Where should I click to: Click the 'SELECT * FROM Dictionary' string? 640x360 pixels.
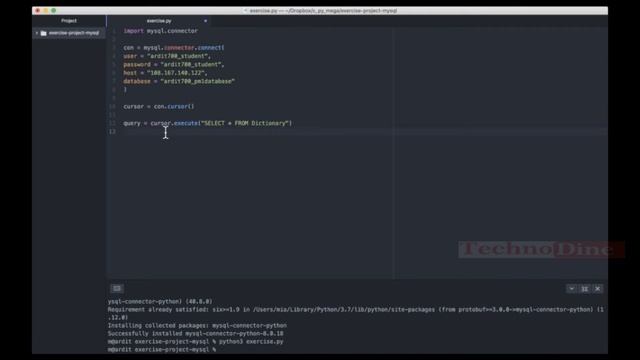click(245, 123)
